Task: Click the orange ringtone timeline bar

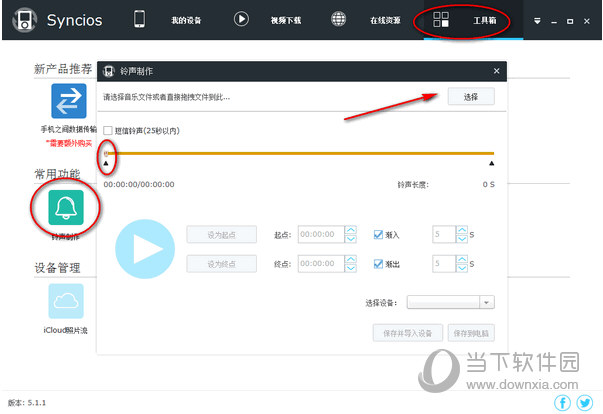Action: (300, 153)
